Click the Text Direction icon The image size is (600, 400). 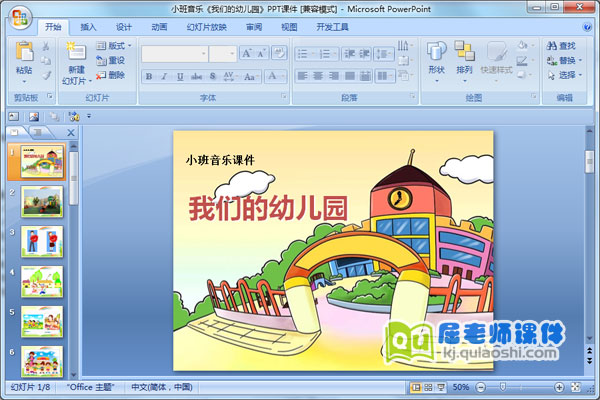[x=405, y=46]
